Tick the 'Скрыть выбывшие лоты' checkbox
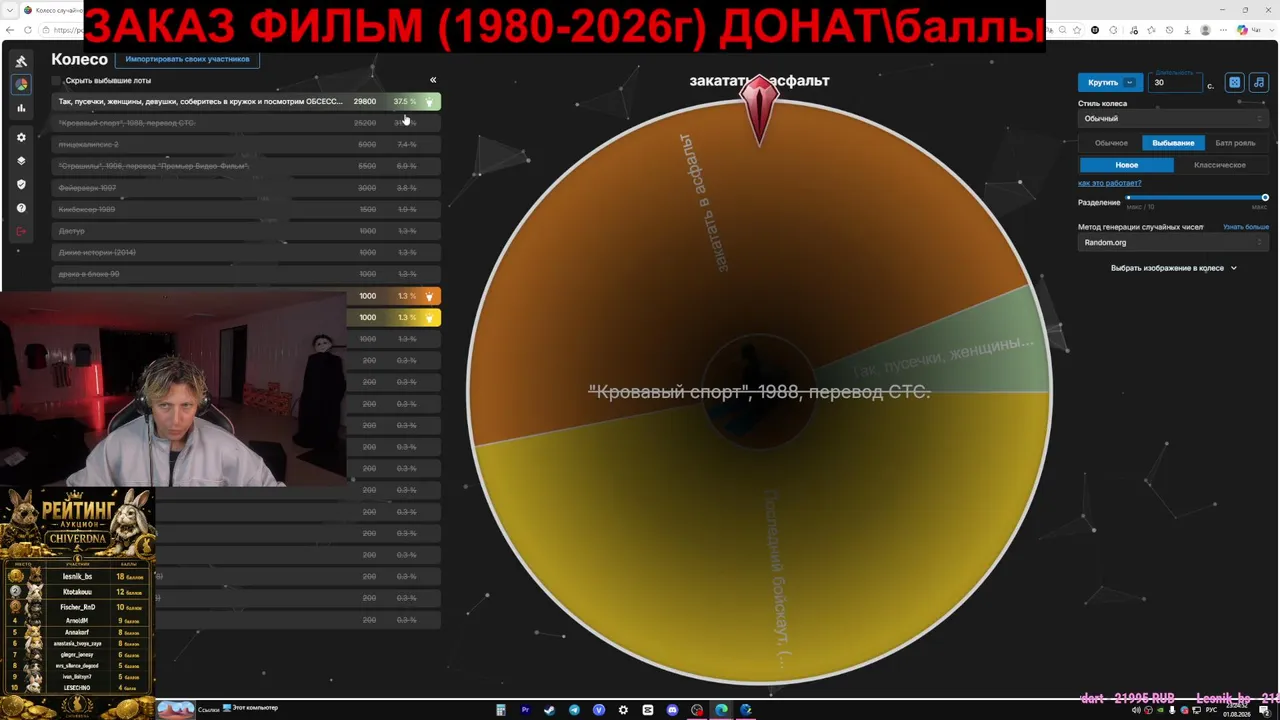The height and width of the screenshot is (720, 1280). (57, 80)
